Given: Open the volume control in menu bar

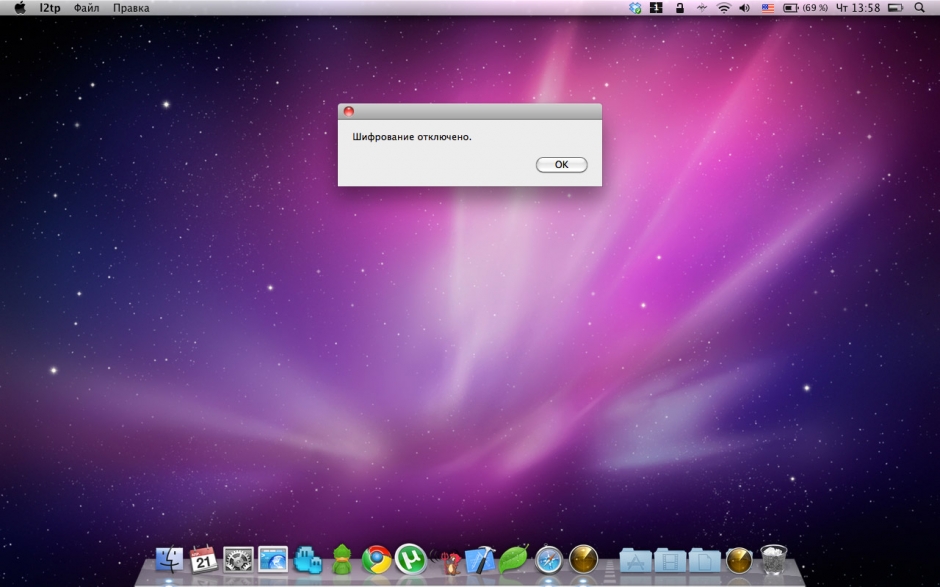Looking at the screenshot, I should point(745,8).
